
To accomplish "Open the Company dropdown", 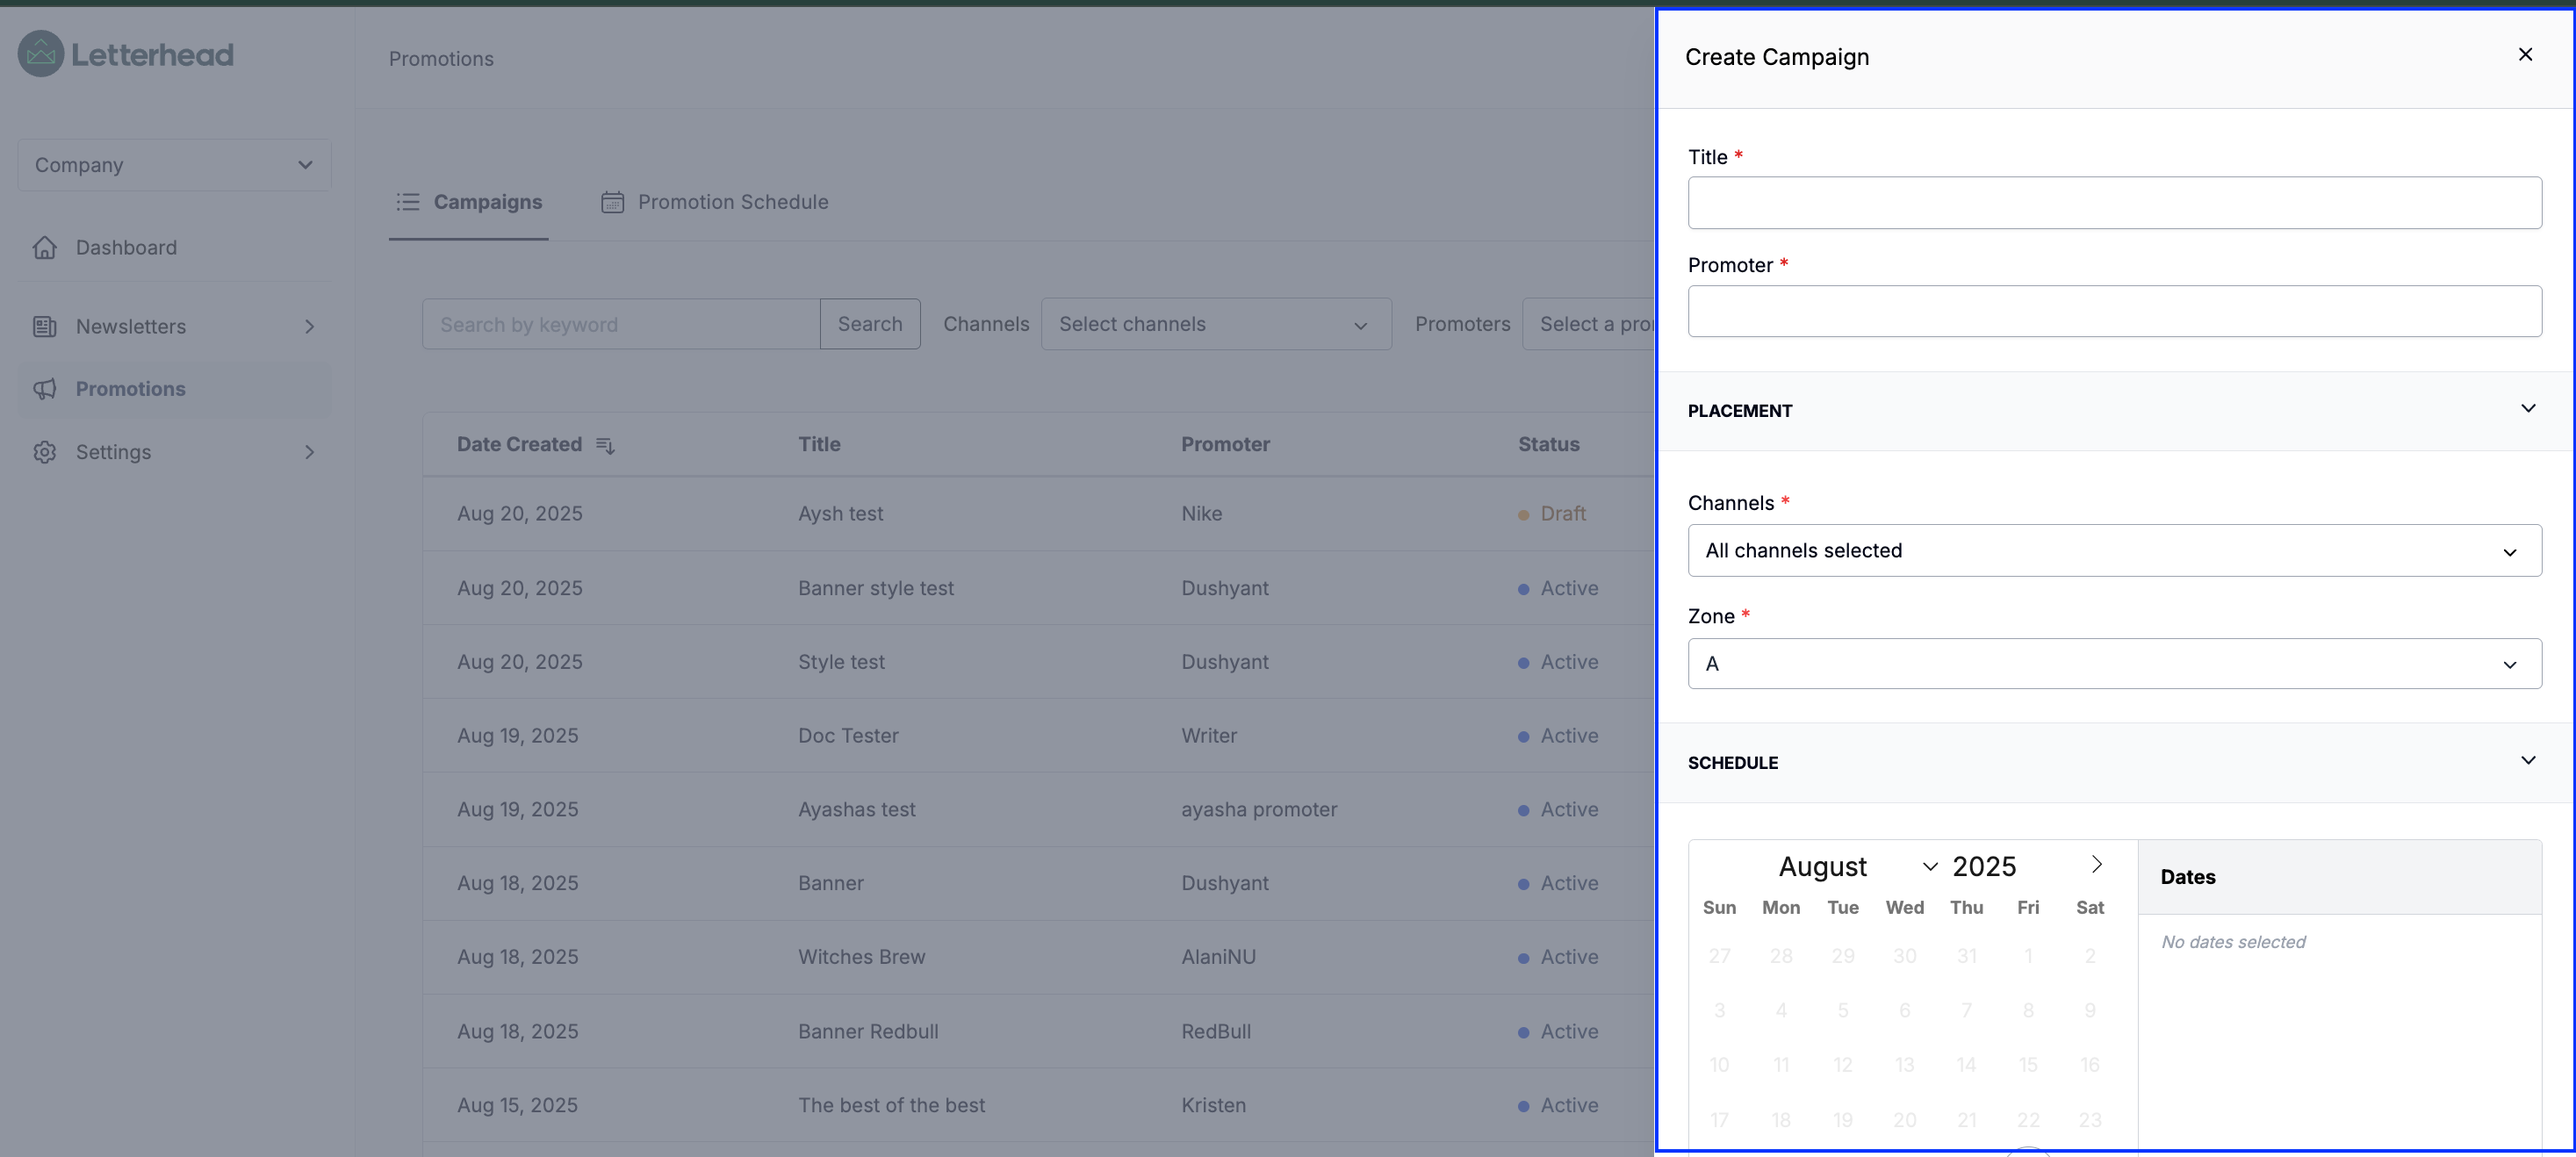I will pos(174,165).
